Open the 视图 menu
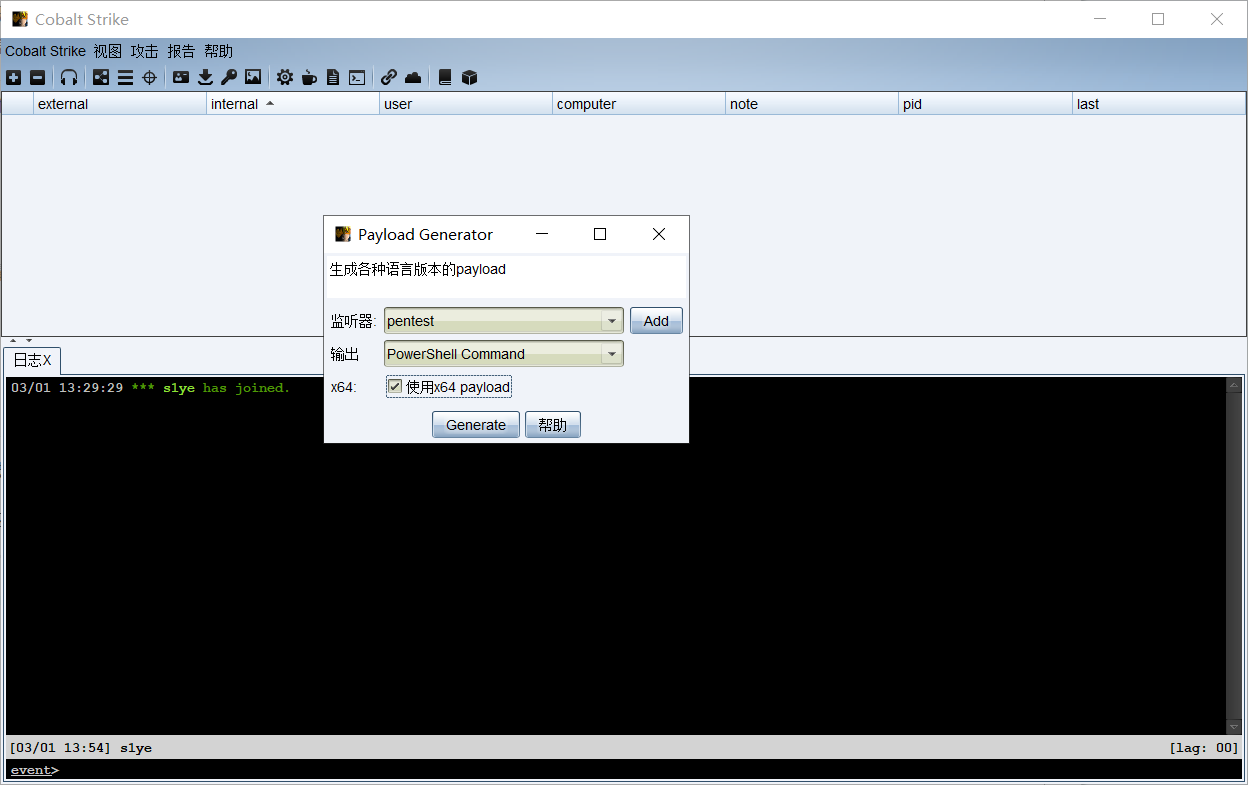Viewport: 1248px width, 785px height. tap(107, 51)
